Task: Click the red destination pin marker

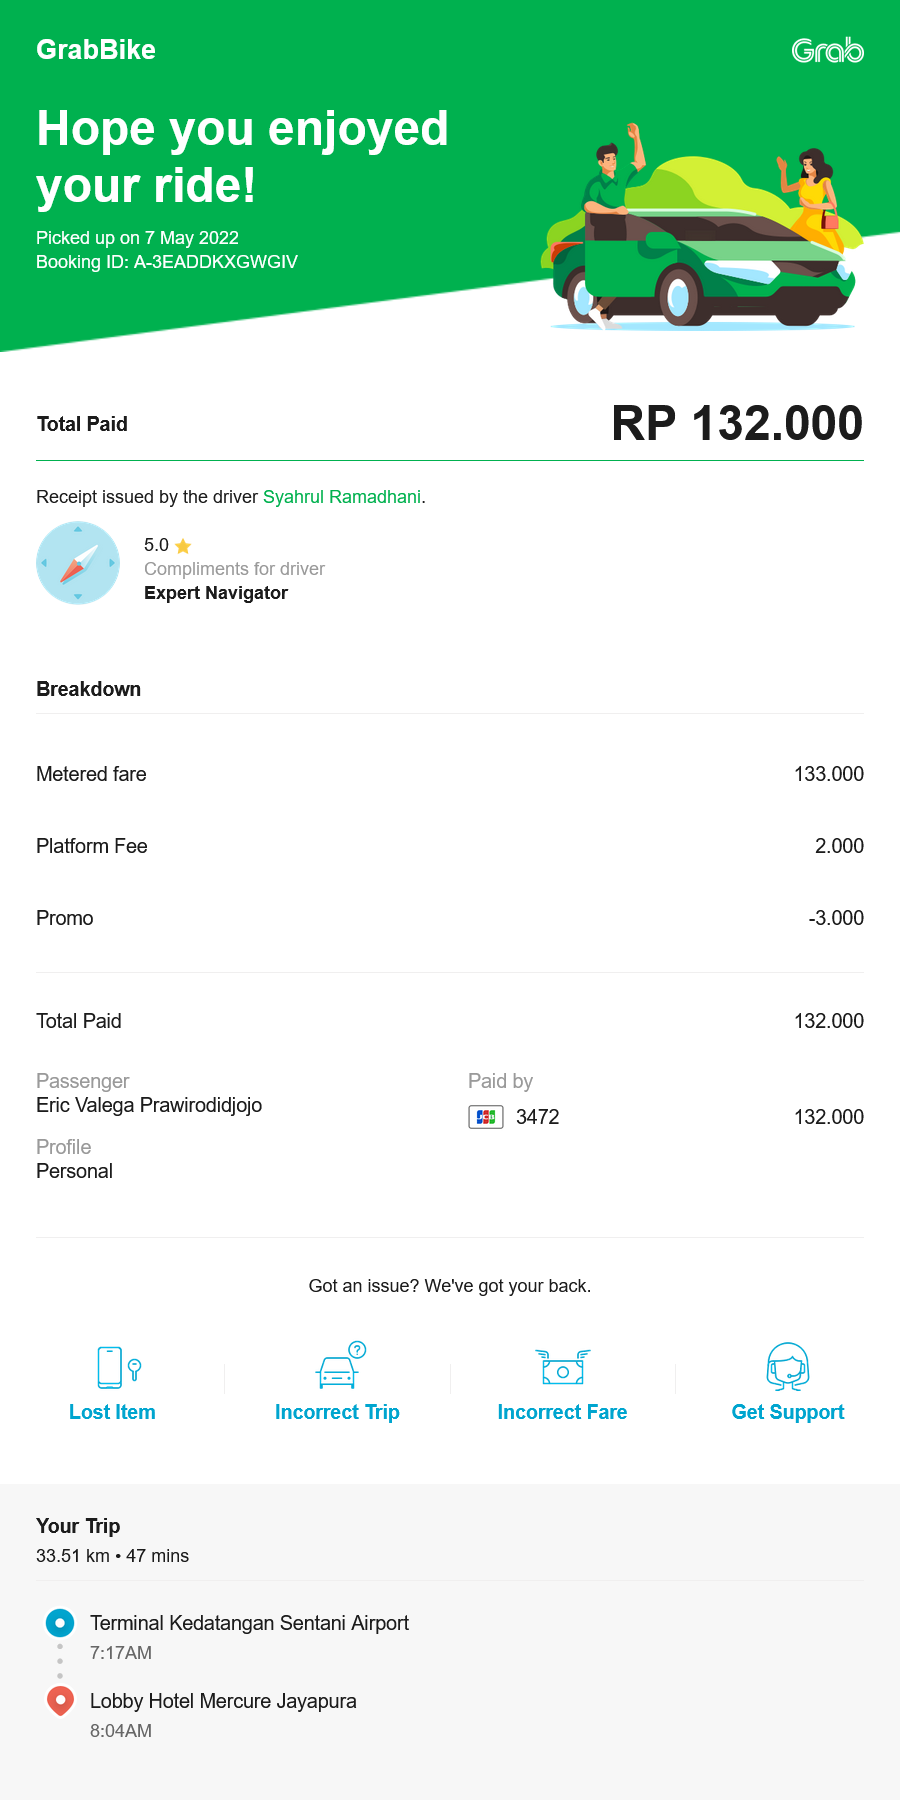Action: [60, 1701]
